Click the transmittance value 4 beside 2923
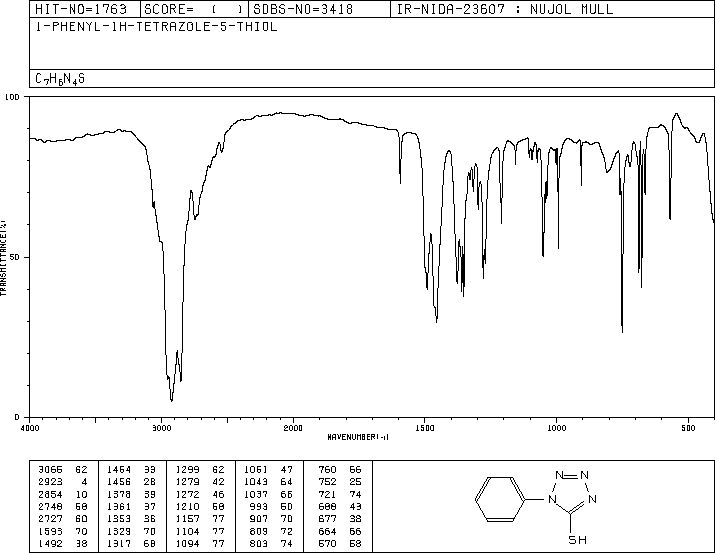The image size is (715, 553). (84, 481)
